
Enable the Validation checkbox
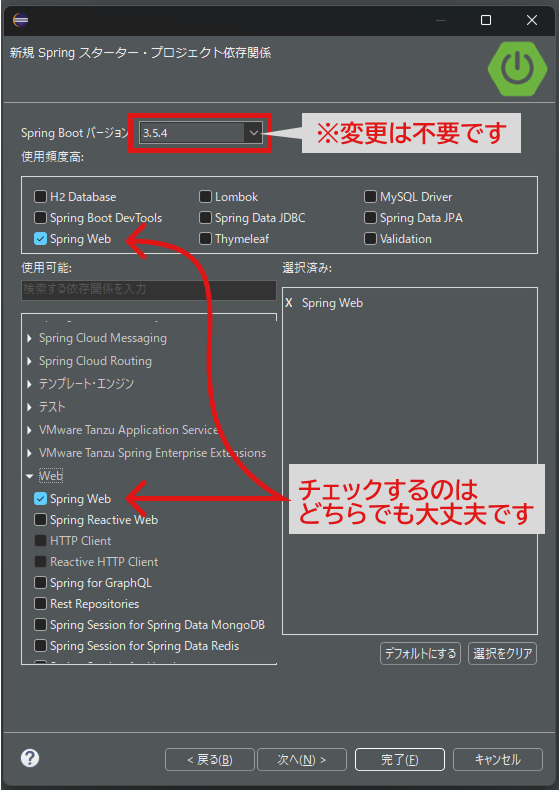click(x=370, y=239)
